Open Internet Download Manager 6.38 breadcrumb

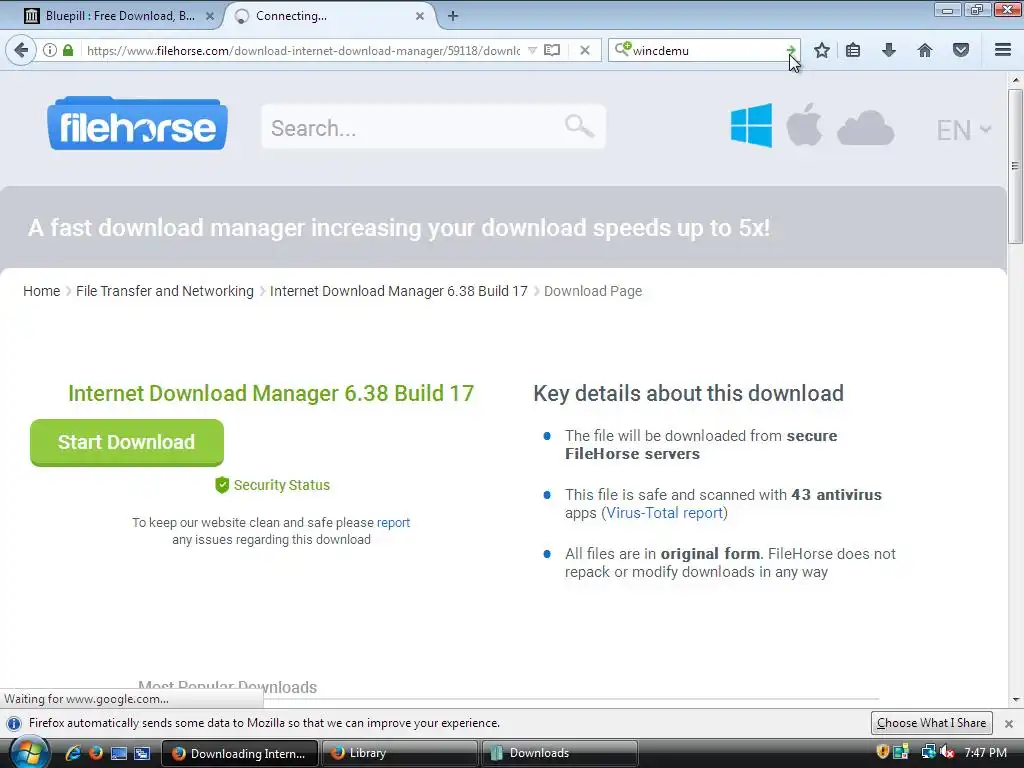coord(398,291)
